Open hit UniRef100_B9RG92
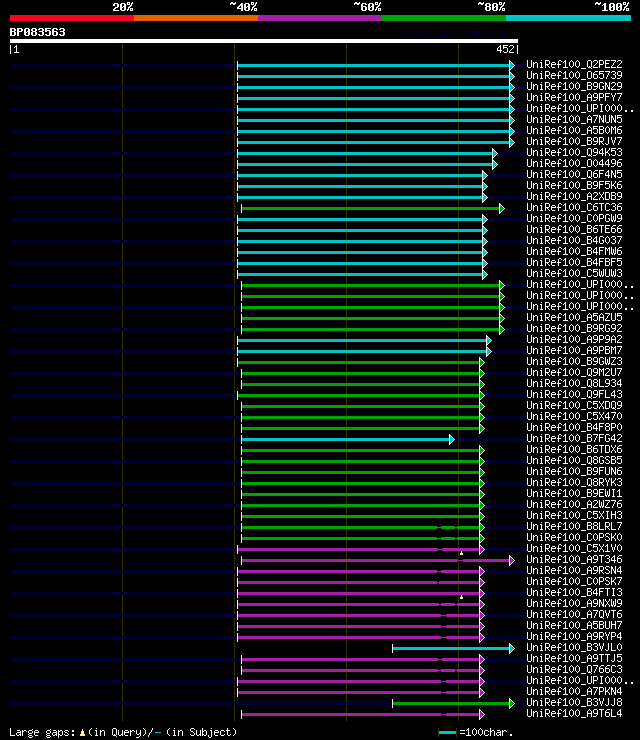The height and width of the screenshot is (740, 640). pyautogui.click(x=574, y=328)
